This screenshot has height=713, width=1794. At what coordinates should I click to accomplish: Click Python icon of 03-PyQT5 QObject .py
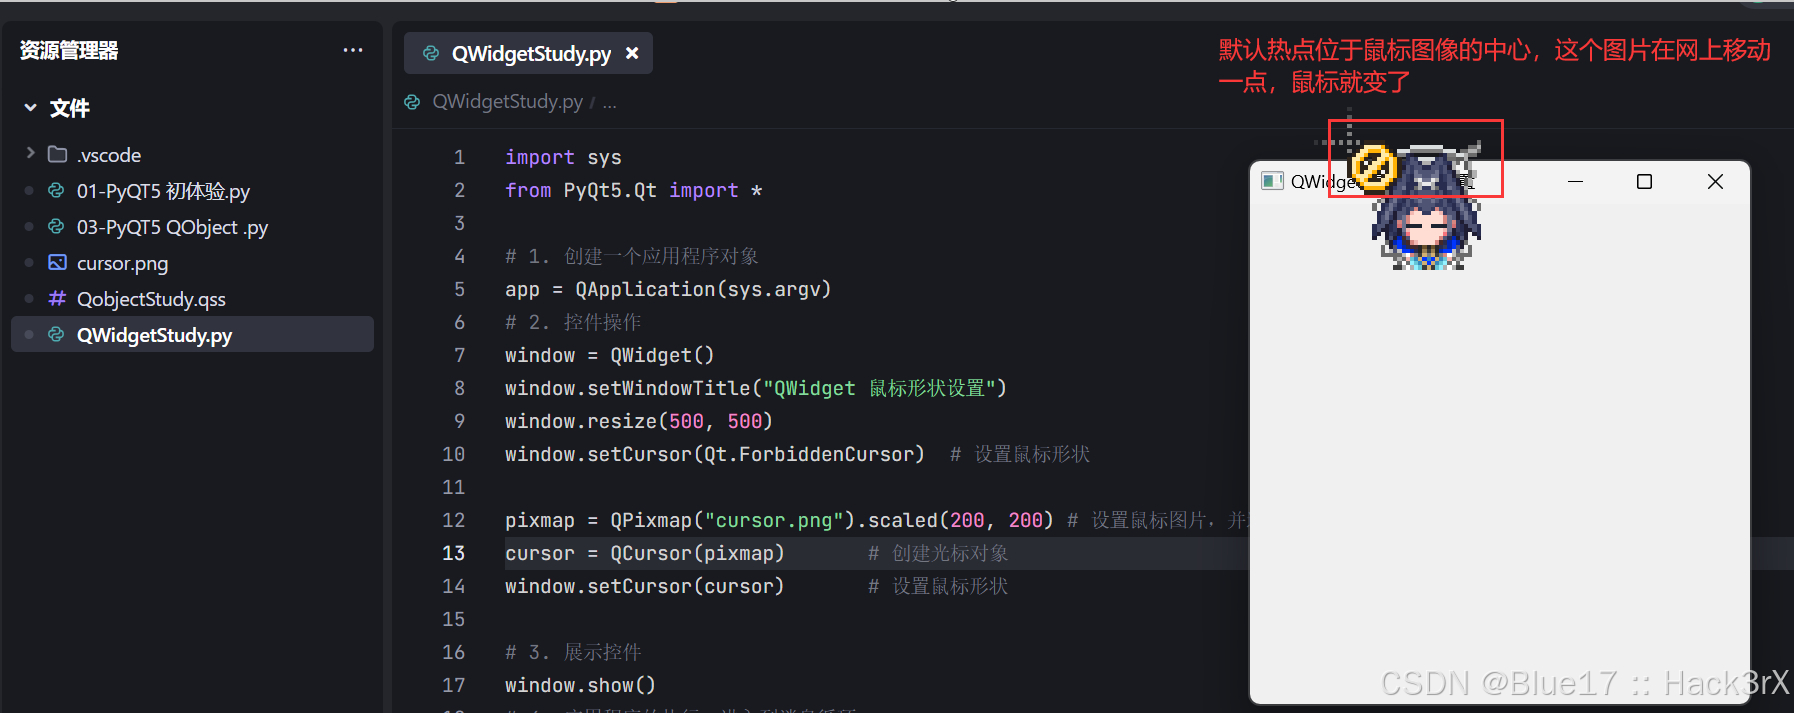[x=57, y=226]
